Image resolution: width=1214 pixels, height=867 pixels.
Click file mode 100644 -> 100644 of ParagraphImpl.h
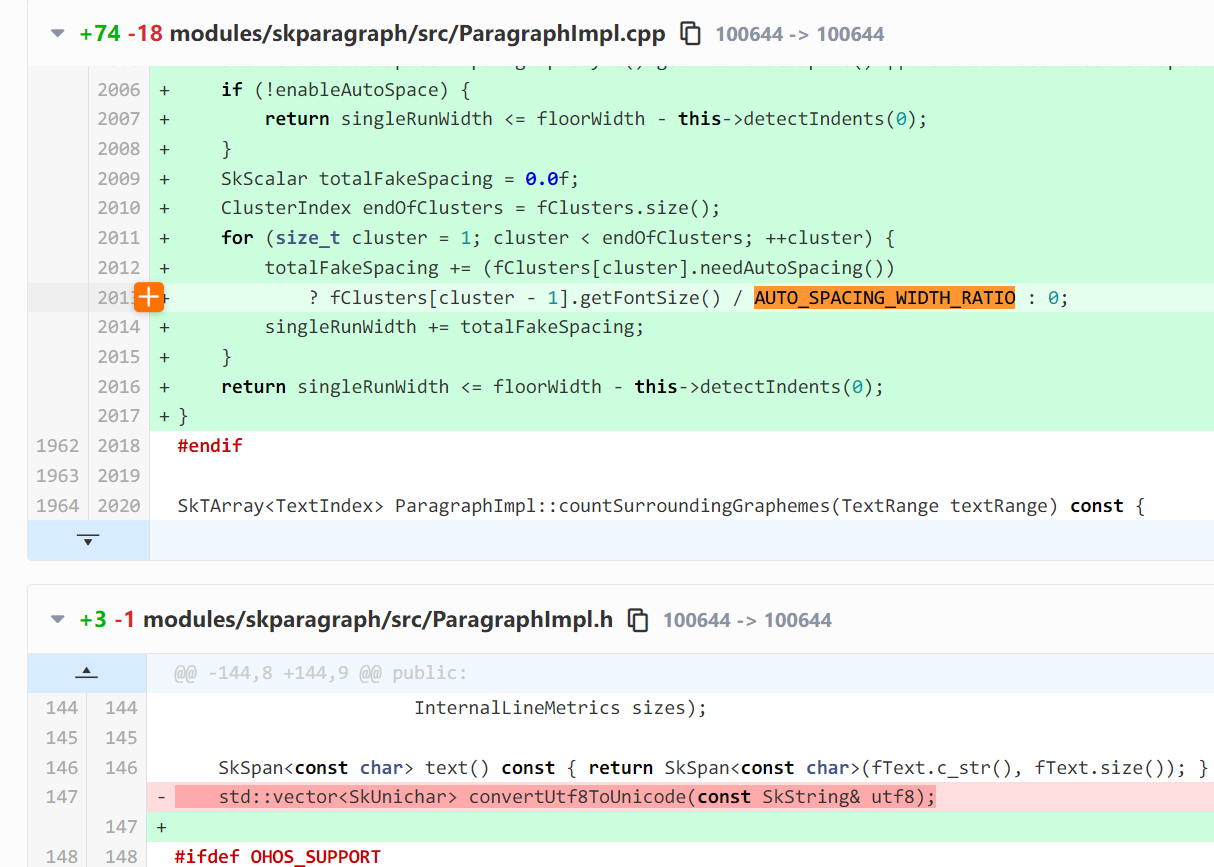click(x=747, y=621)
